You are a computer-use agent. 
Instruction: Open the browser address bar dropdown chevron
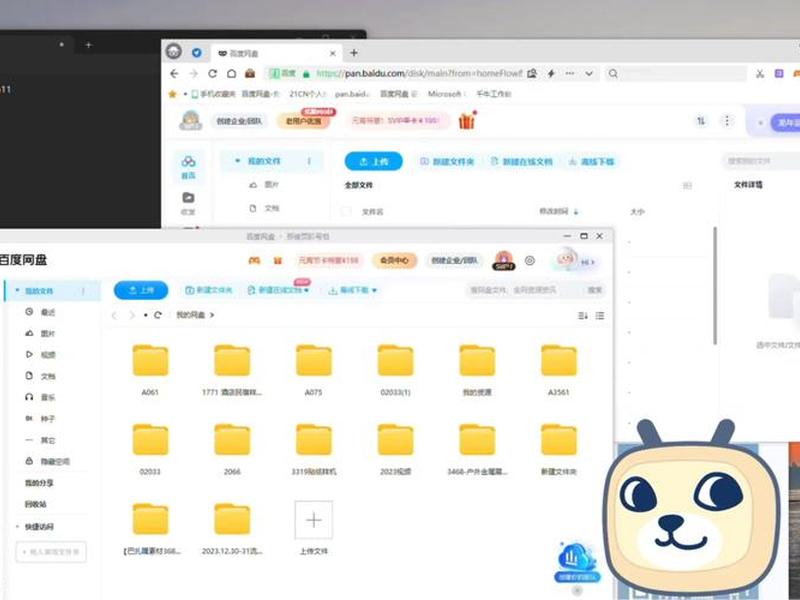(x=589, y=73)
